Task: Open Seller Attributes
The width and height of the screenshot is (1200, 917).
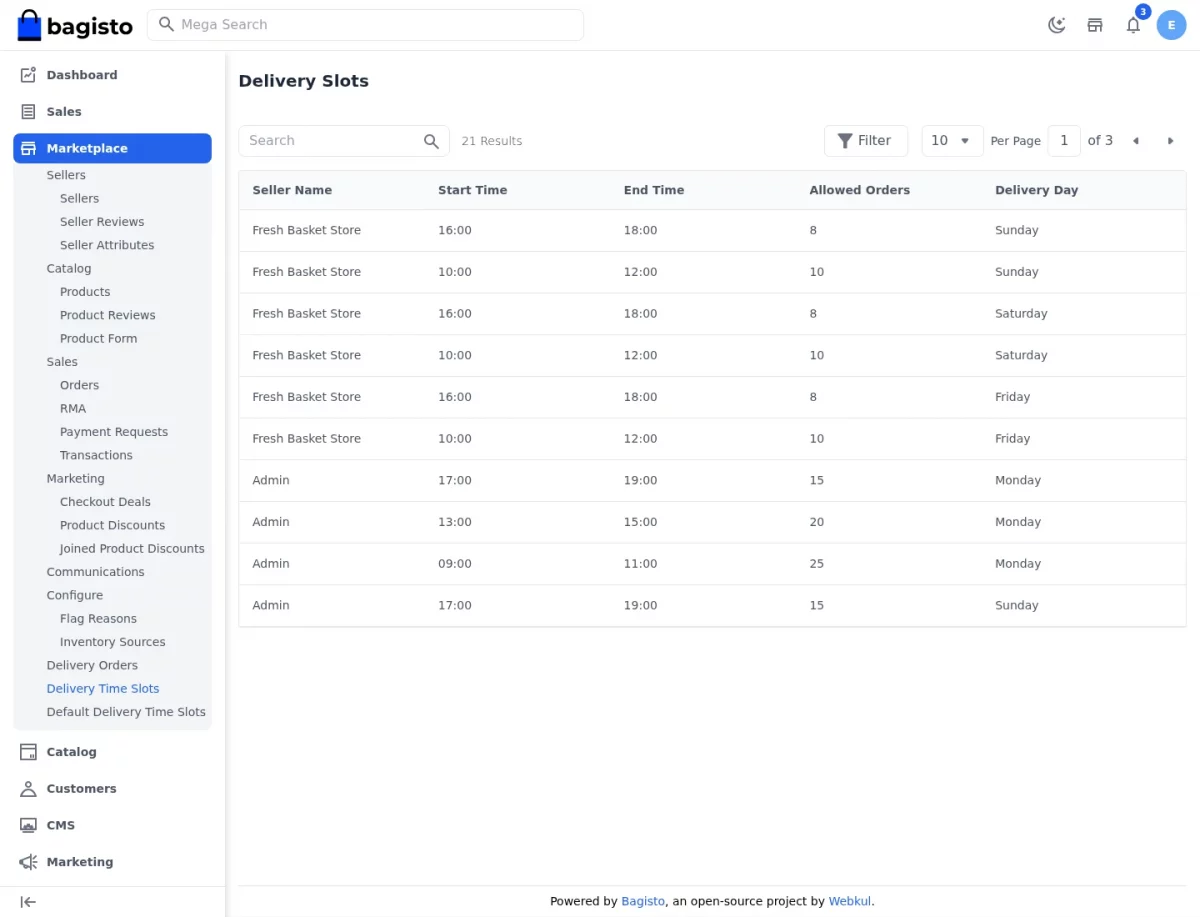Action: [x=107, y=245]
